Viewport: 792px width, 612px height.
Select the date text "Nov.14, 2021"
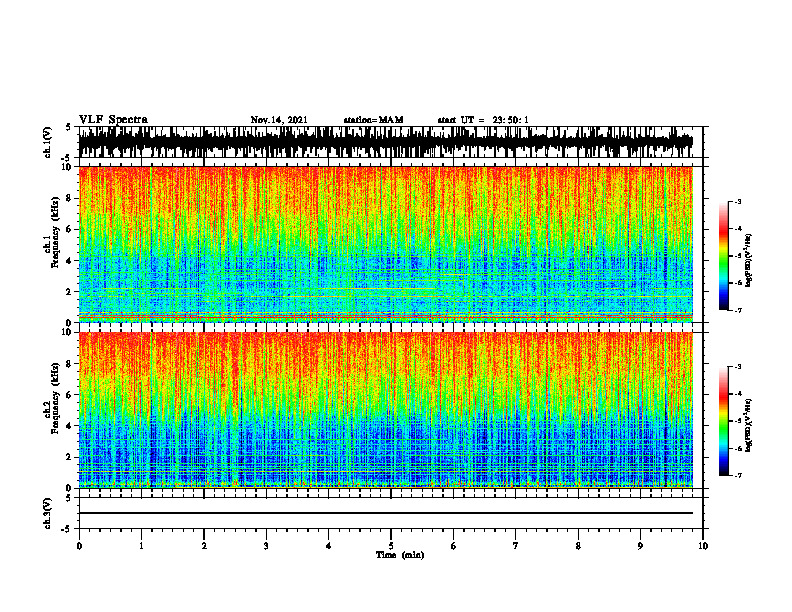point(279,120)
